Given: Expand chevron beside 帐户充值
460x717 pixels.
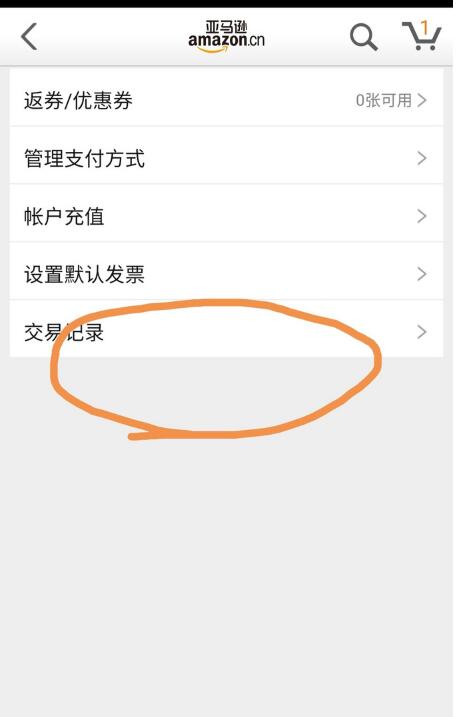Looking at the screenshot, I should tap(422, 216).
